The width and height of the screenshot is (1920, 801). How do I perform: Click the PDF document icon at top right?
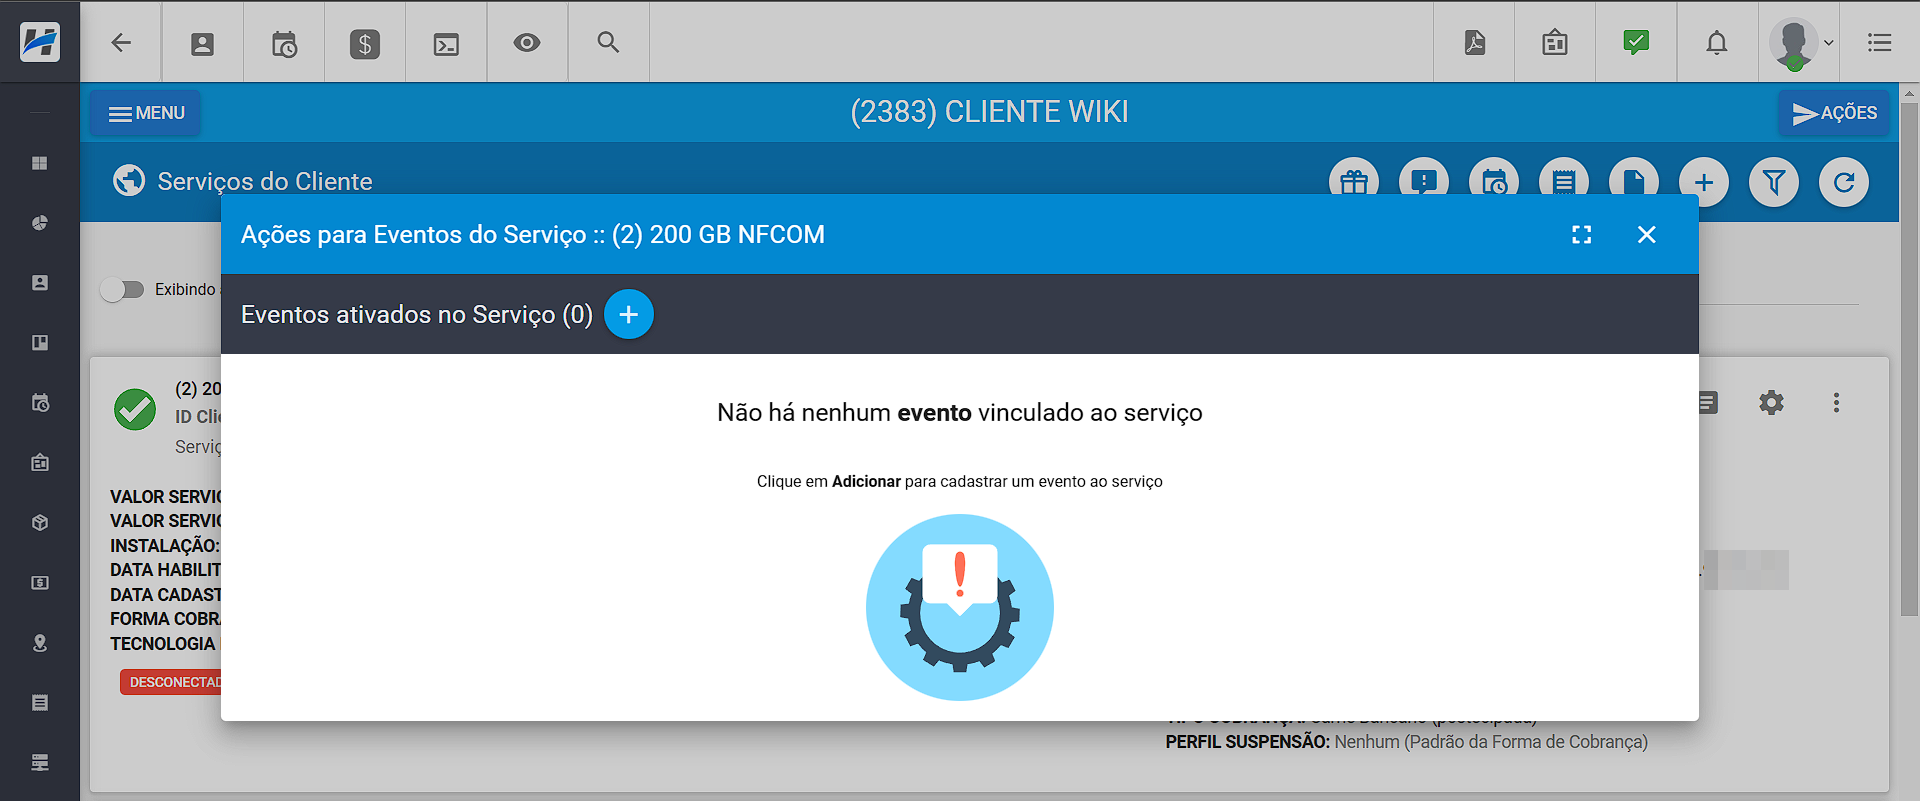click(x=1474, y=42)
